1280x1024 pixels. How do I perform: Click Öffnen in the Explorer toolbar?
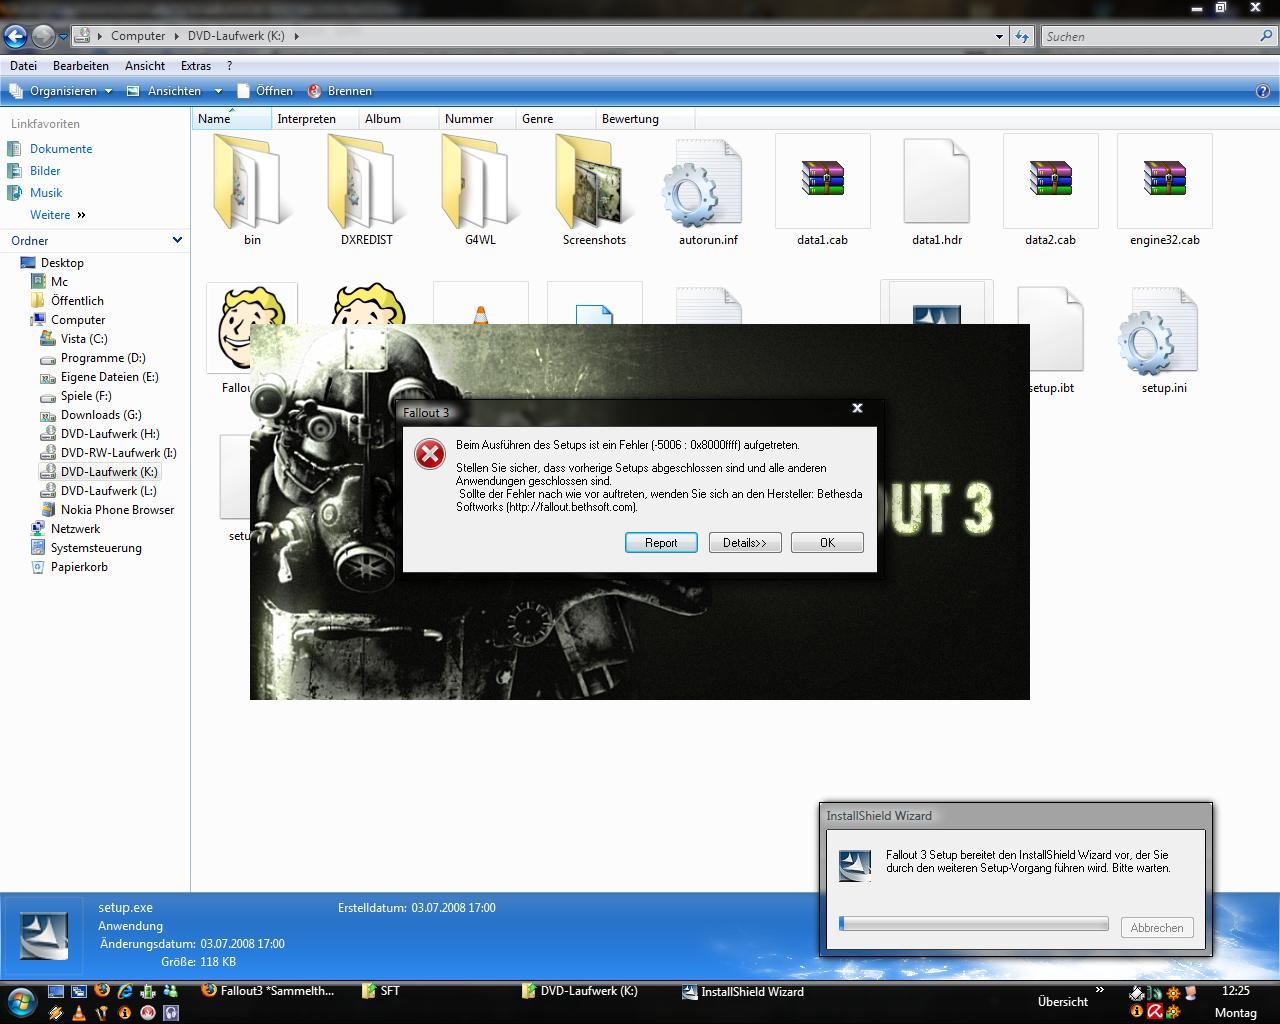coord(265,91)
